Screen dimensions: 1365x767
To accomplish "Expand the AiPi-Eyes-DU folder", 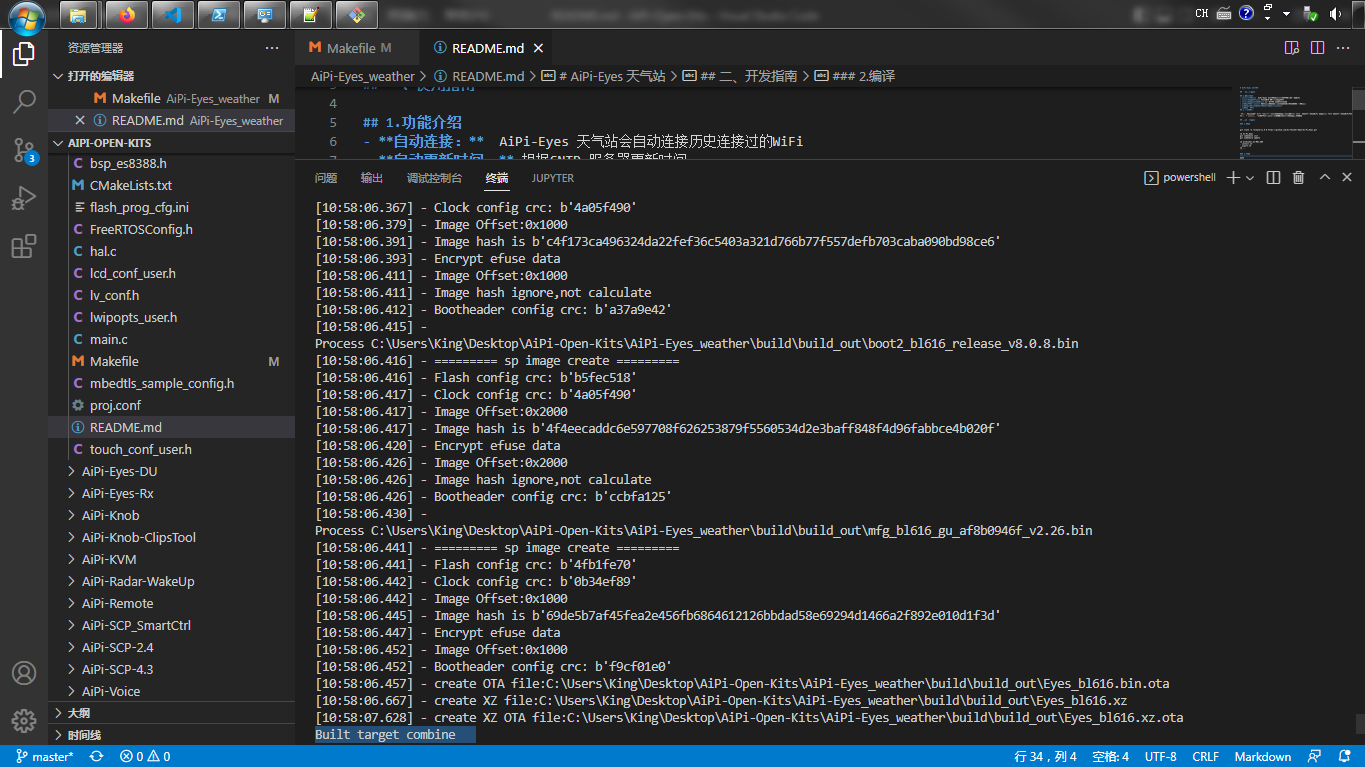I will pos(171,471).
